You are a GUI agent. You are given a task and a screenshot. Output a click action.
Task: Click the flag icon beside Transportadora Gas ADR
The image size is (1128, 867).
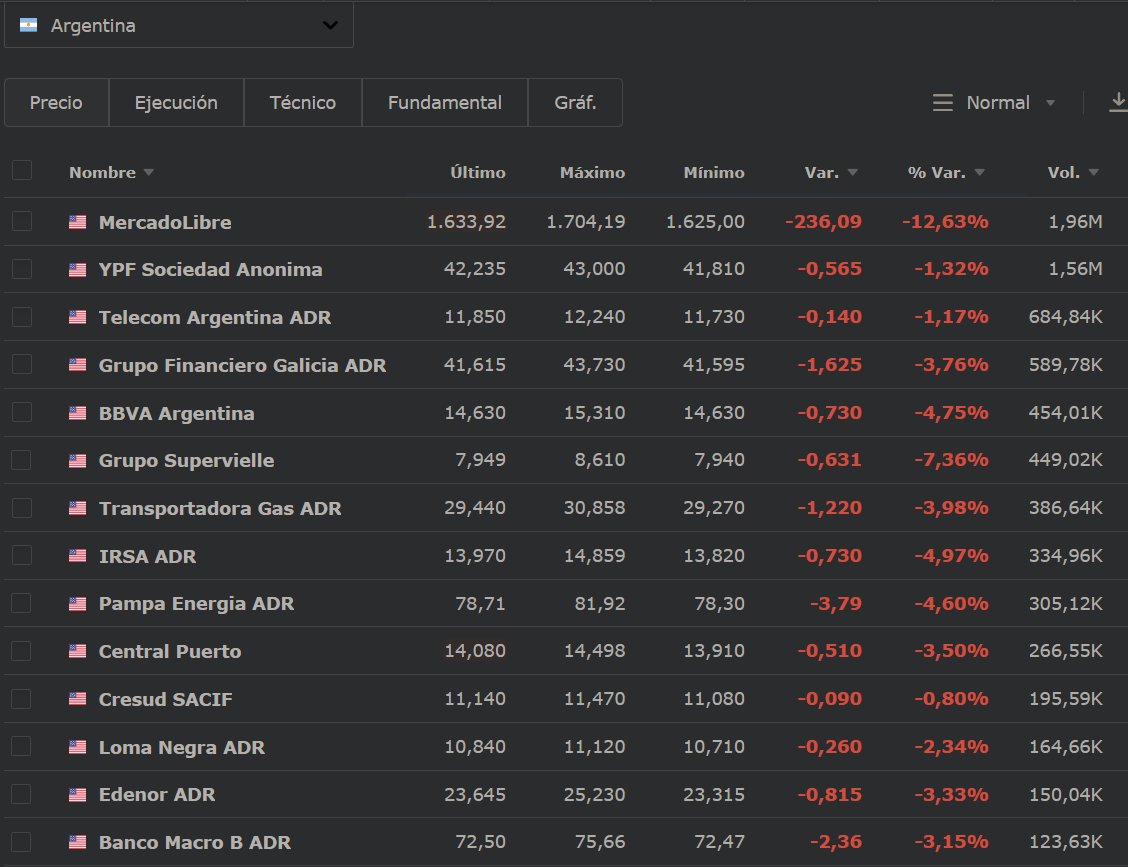78,508
